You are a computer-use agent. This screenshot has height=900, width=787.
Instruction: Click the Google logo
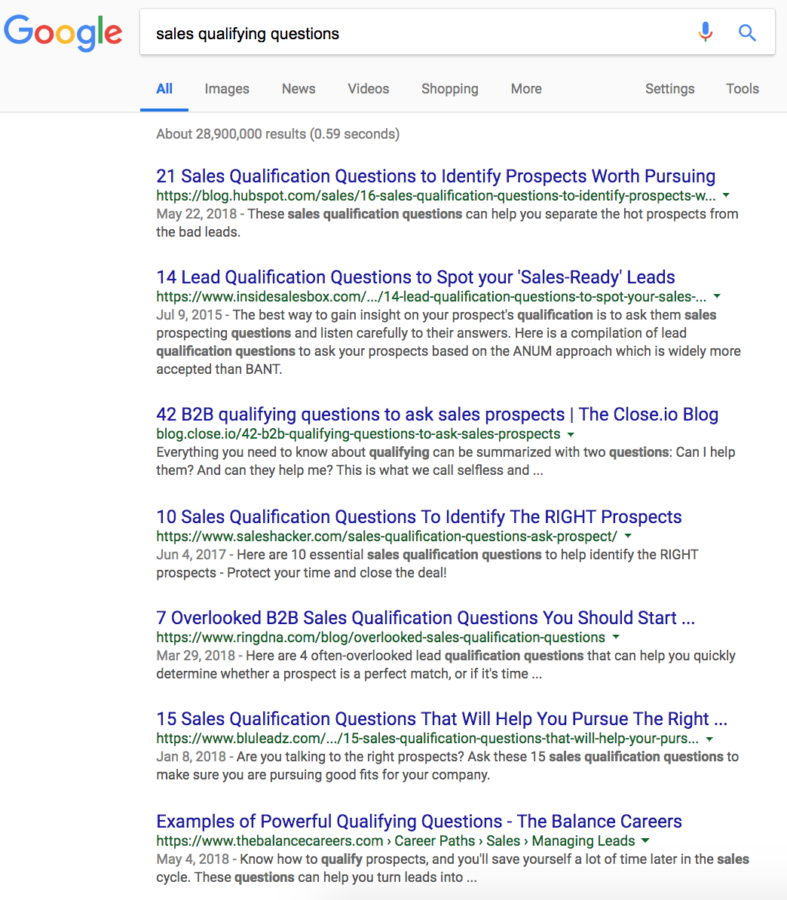click(63, 33)
